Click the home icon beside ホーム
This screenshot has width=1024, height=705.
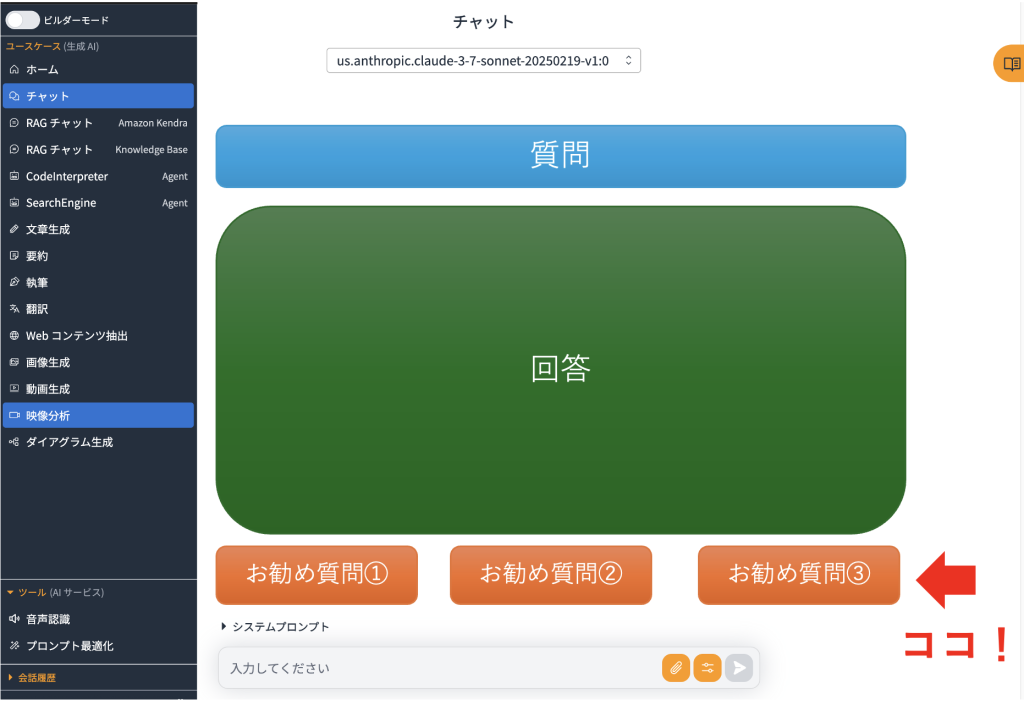point(14,69)
